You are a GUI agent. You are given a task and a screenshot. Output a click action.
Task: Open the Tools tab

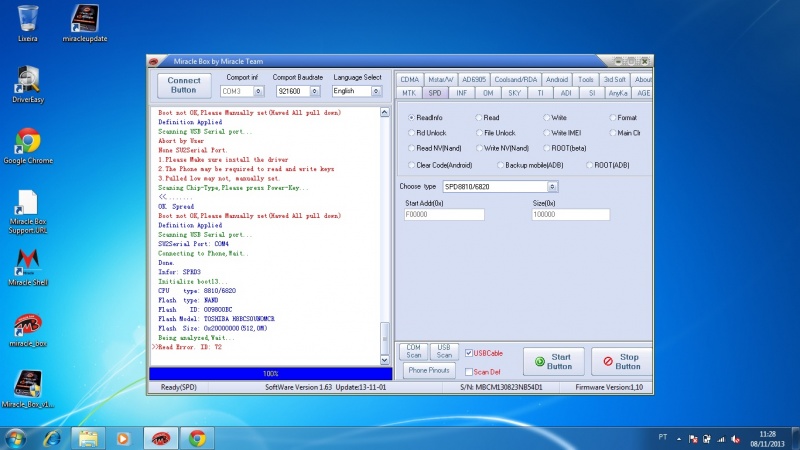[x=586, y=80]
